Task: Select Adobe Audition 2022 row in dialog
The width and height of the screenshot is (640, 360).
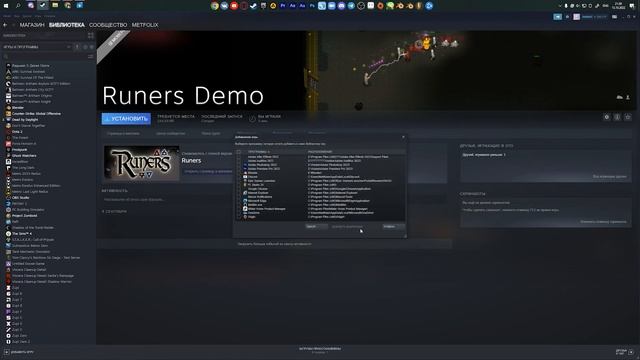Action: (x=320, y=161)
